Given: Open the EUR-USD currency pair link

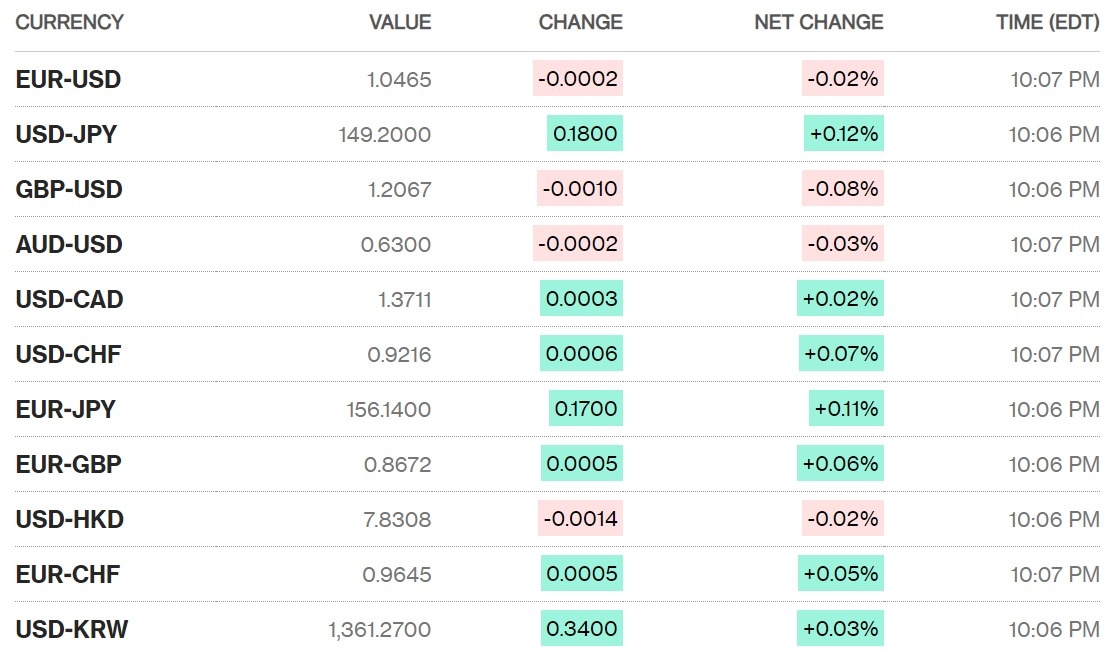Looking at the screenshot, I should point(68,80).
